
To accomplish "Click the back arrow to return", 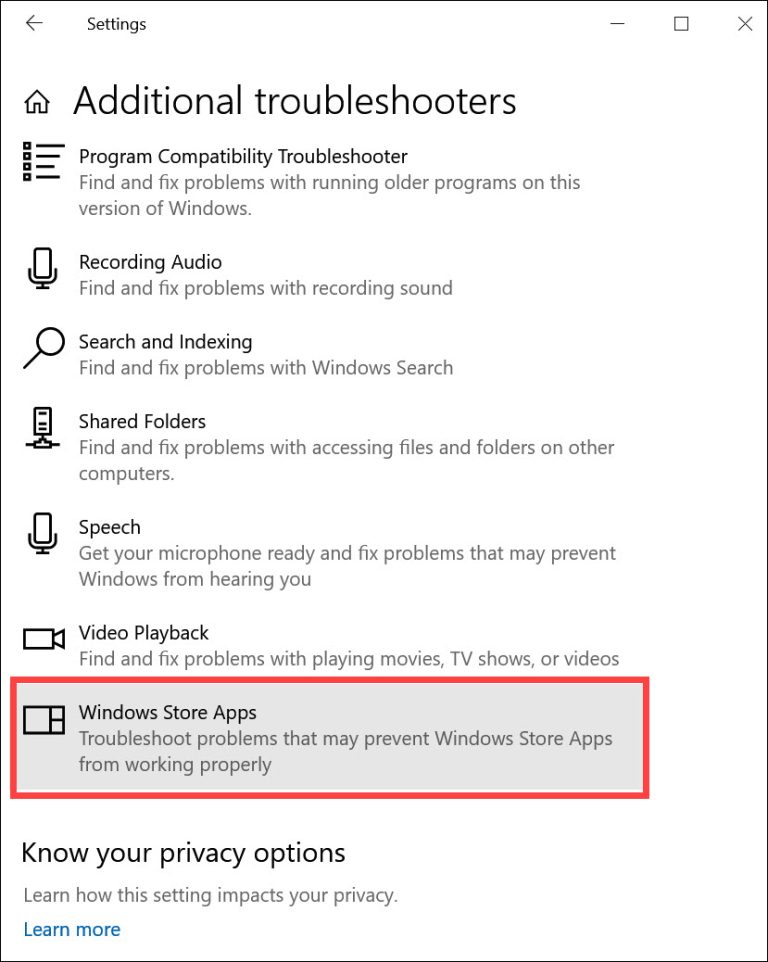I will click(x=33, y=23).
